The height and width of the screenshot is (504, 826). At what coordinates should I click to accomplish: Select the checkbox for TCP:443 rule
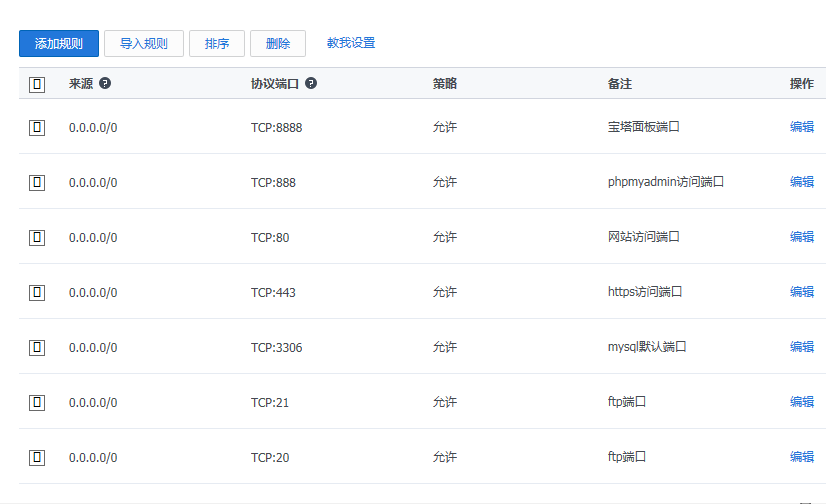[x=37, y=292]
